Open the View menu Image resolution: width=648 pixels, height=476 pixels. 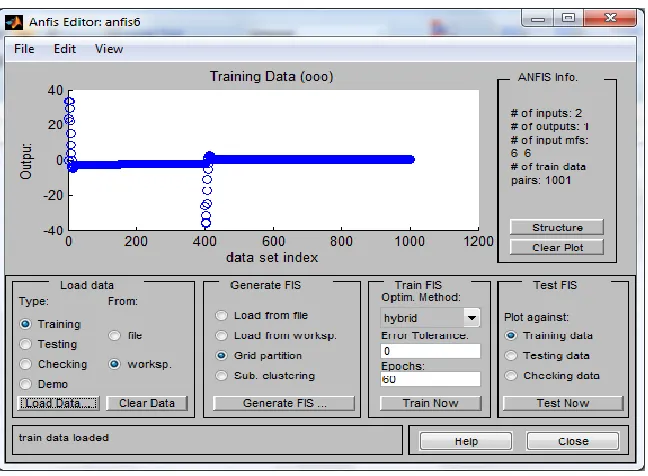click(x=109, y=49)
